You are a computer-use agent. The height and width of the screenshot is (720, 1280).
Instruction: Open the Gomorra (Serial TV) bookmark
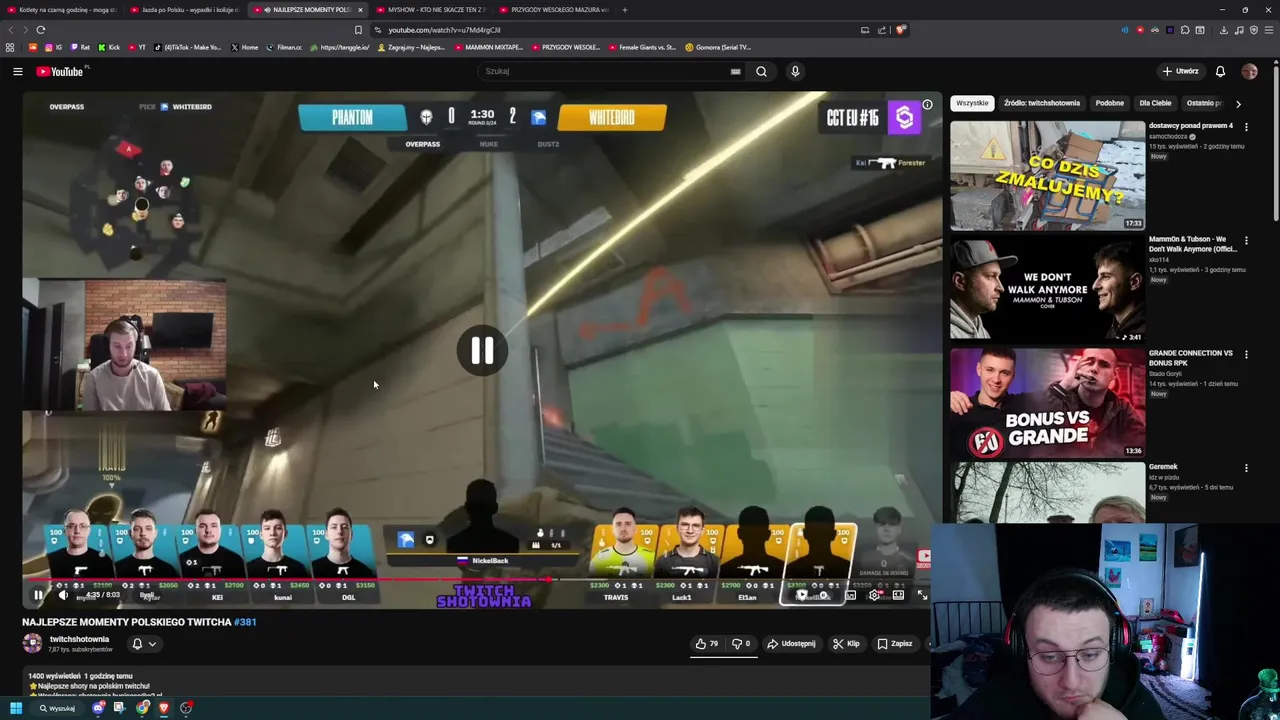tap(717, 47)
